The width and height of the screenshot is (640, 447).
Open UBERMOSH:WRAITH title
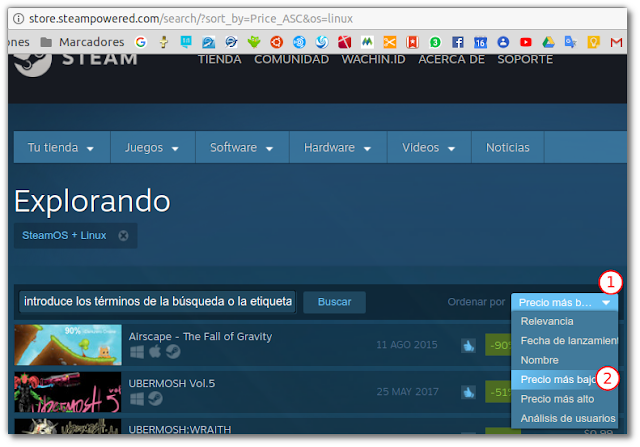180,429
